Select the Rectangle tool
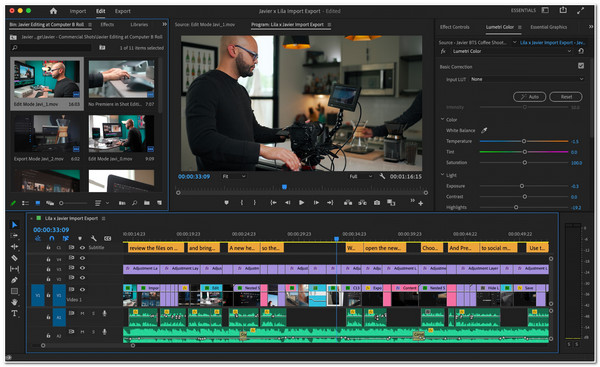The image size is (600, 367). click(14, 291)
